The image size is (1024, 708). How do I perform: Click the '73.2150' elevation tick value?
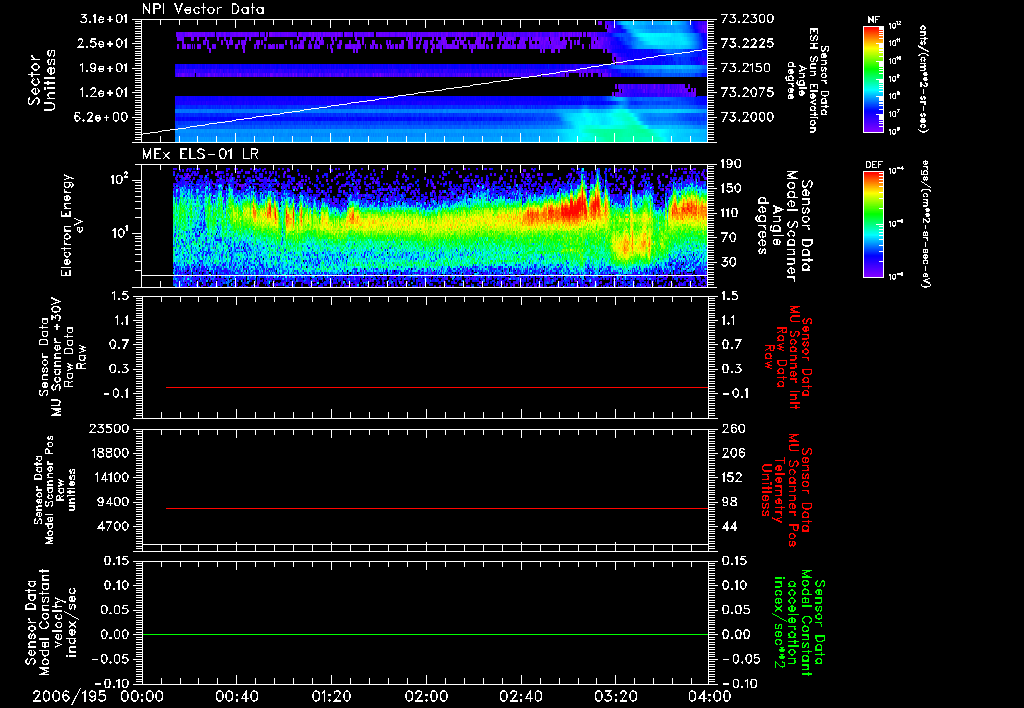pos(747,68)
